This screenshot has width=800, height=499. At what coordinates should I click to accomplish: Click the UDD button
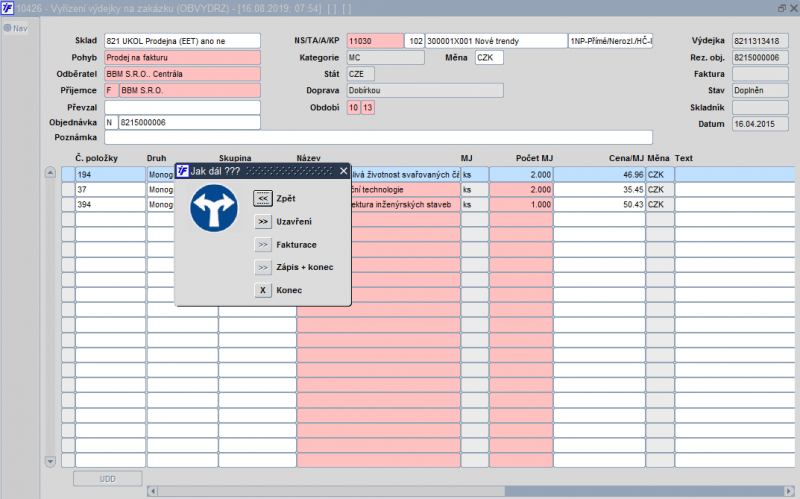point(108,479)
